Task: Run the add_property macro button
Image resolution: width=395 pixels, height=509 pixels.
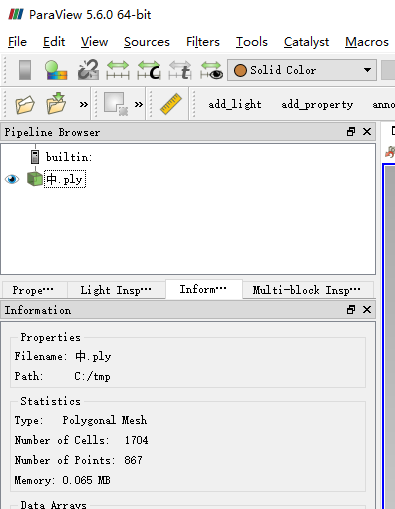Action: coord(317,104)
